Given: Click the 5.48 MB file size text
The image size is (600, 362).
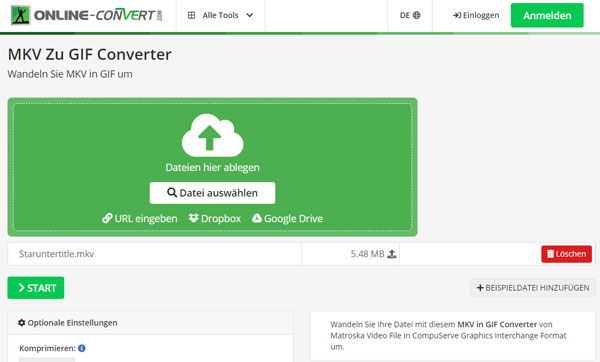Looking at the screenshot, I should tap(367, 254).
